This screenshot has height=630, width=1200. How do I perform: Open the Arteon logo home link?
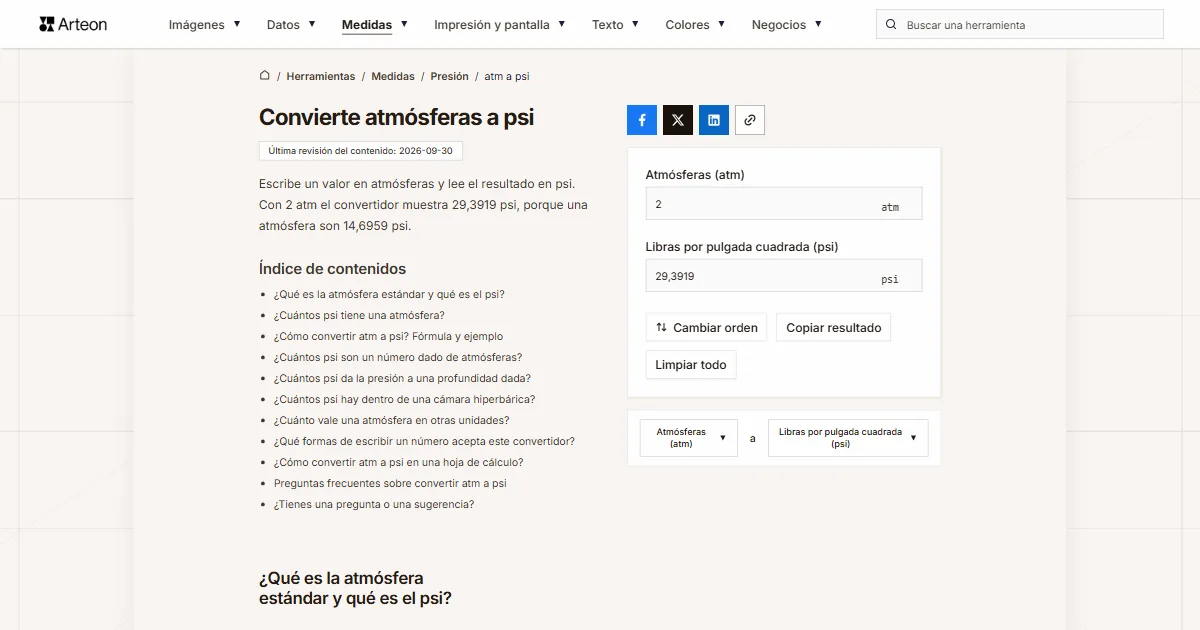[x=73, y=24]
